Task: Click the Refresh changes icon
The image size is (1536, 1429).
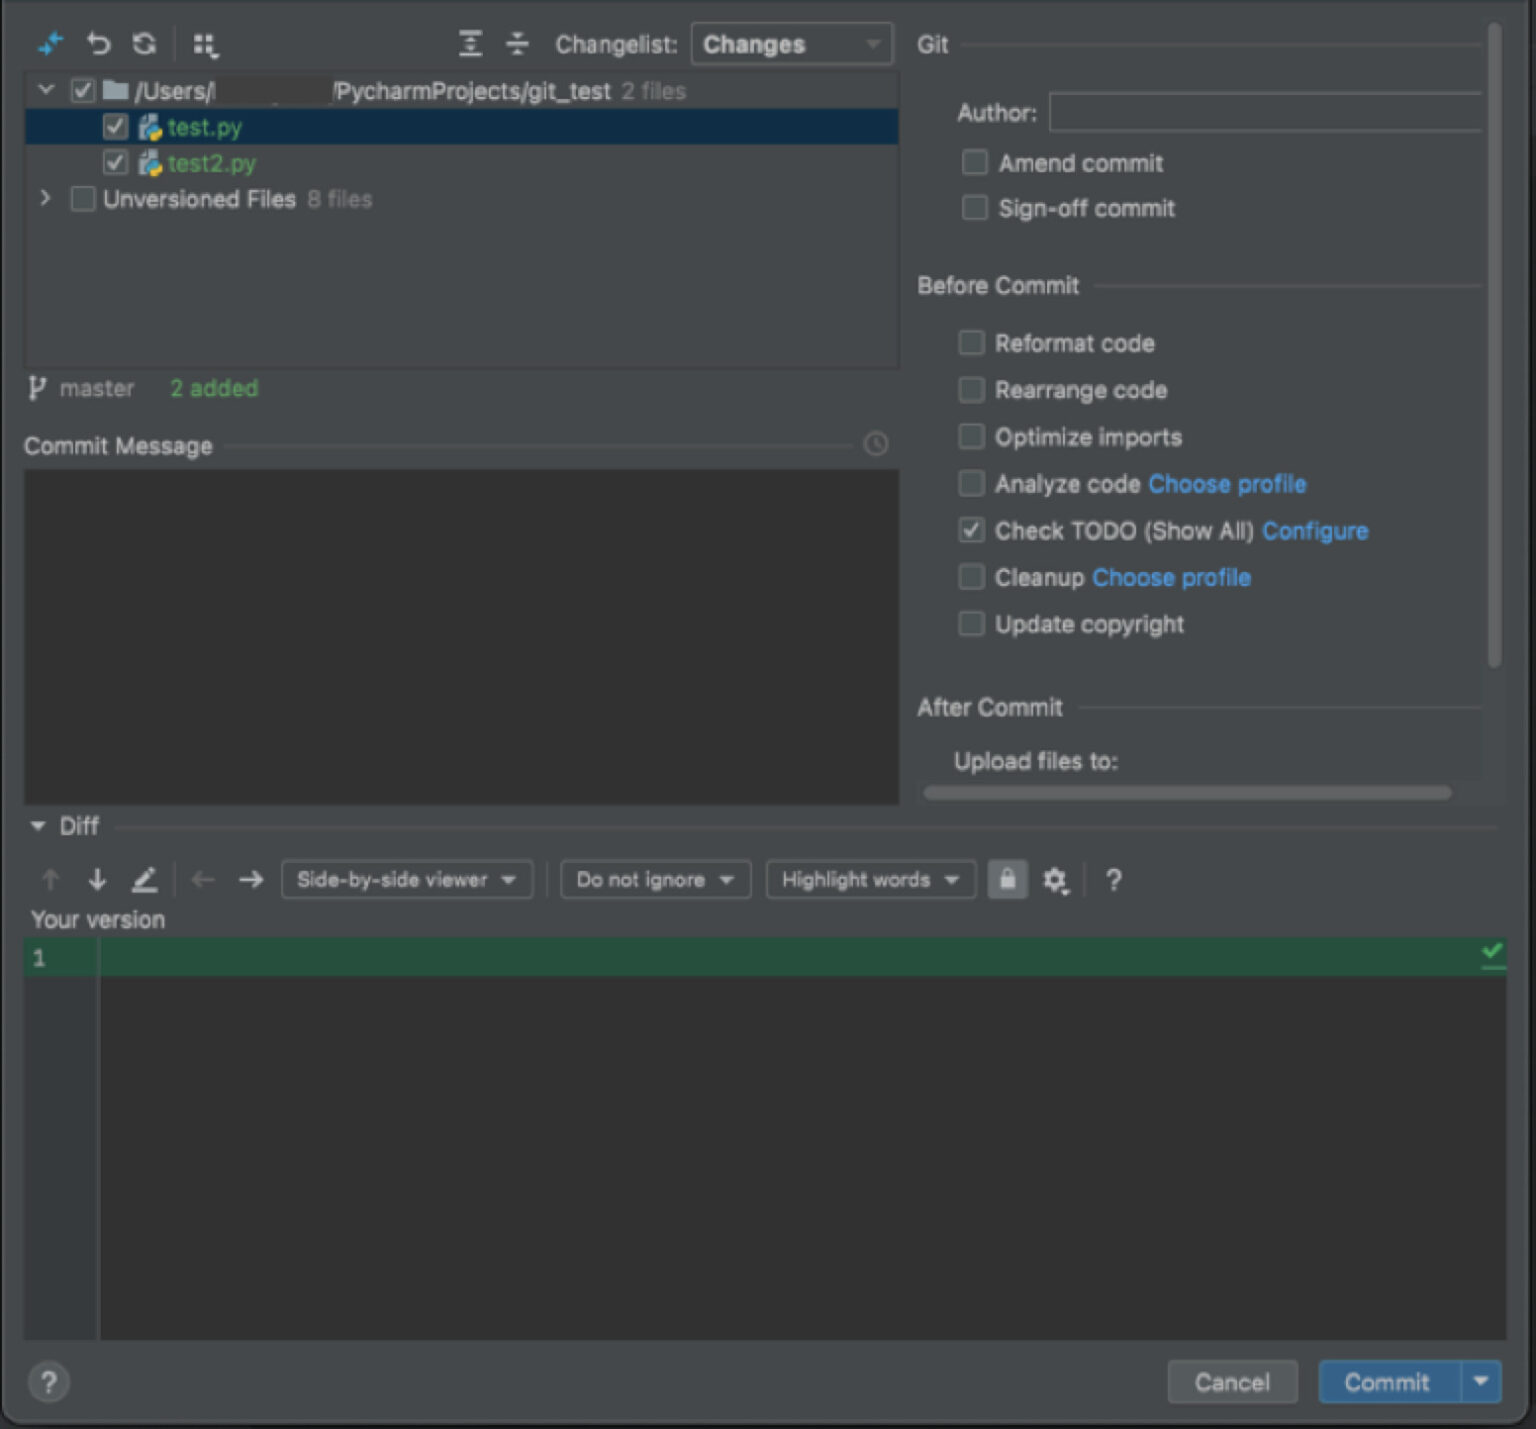Action: point(144,44)
